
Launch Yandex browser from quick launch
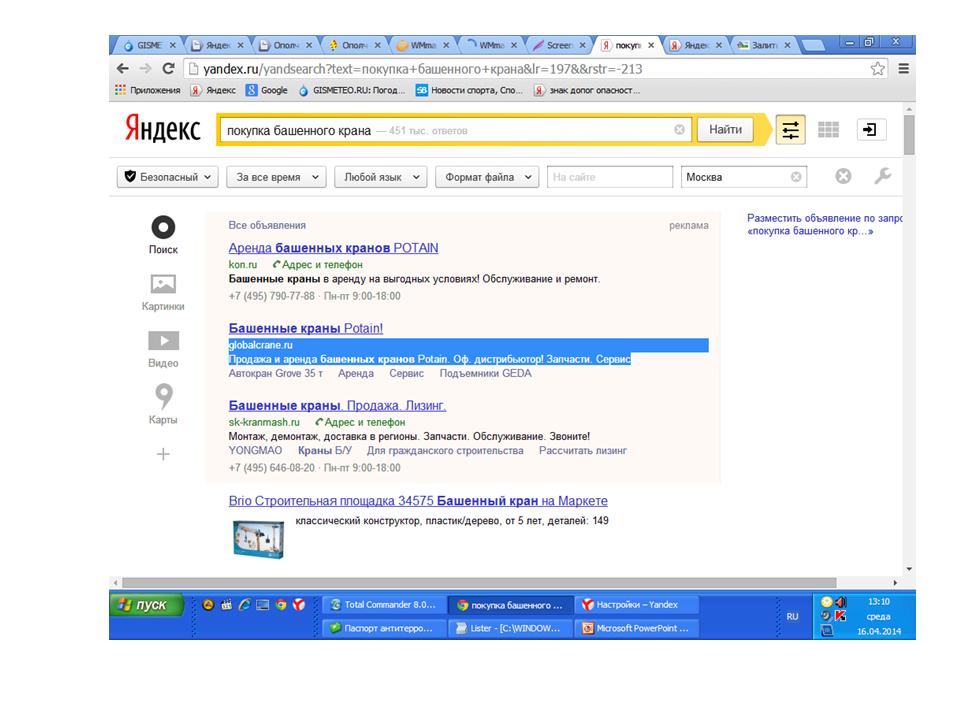point(299,605)
